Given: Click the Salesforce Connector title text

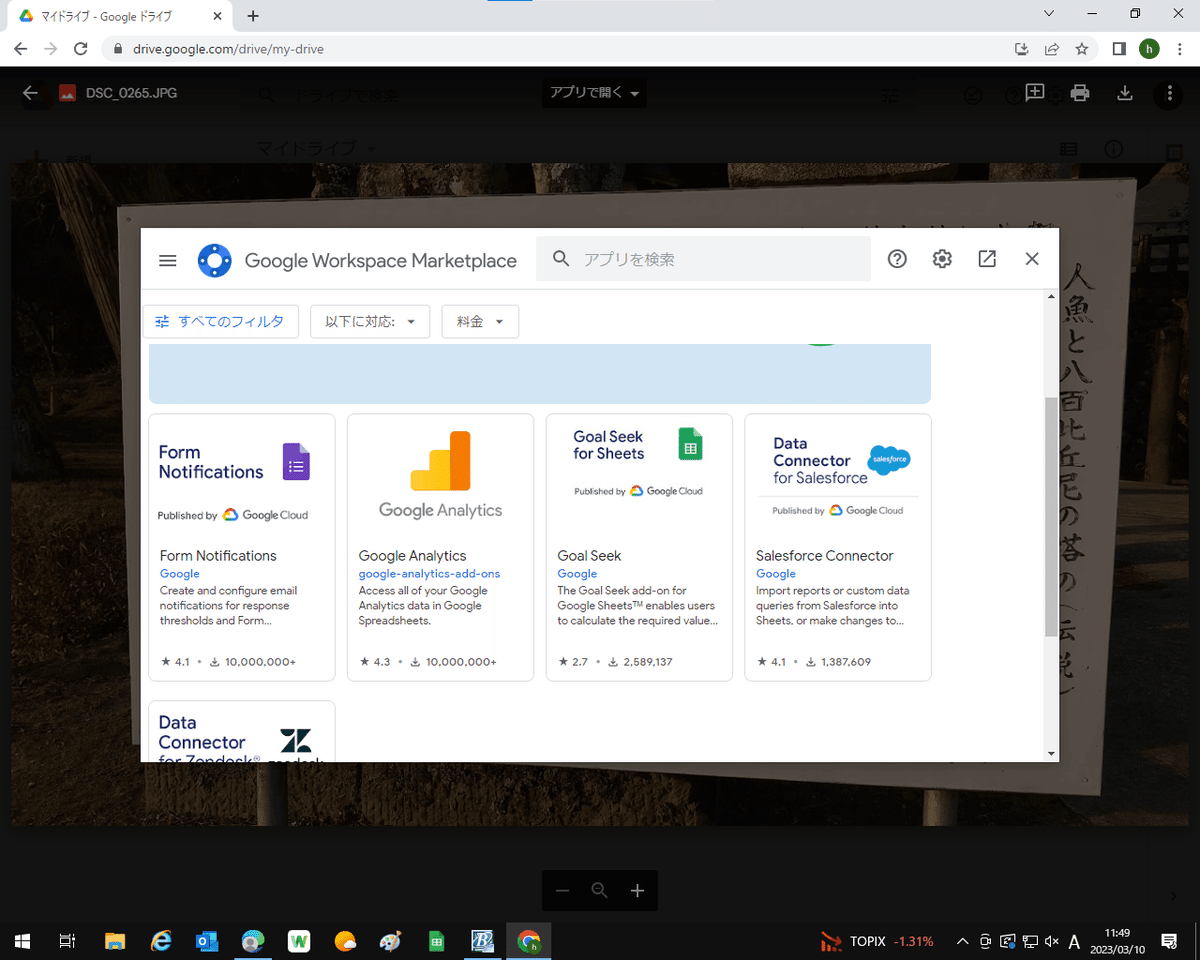Looking at the screenshot, I should [825, 556].
